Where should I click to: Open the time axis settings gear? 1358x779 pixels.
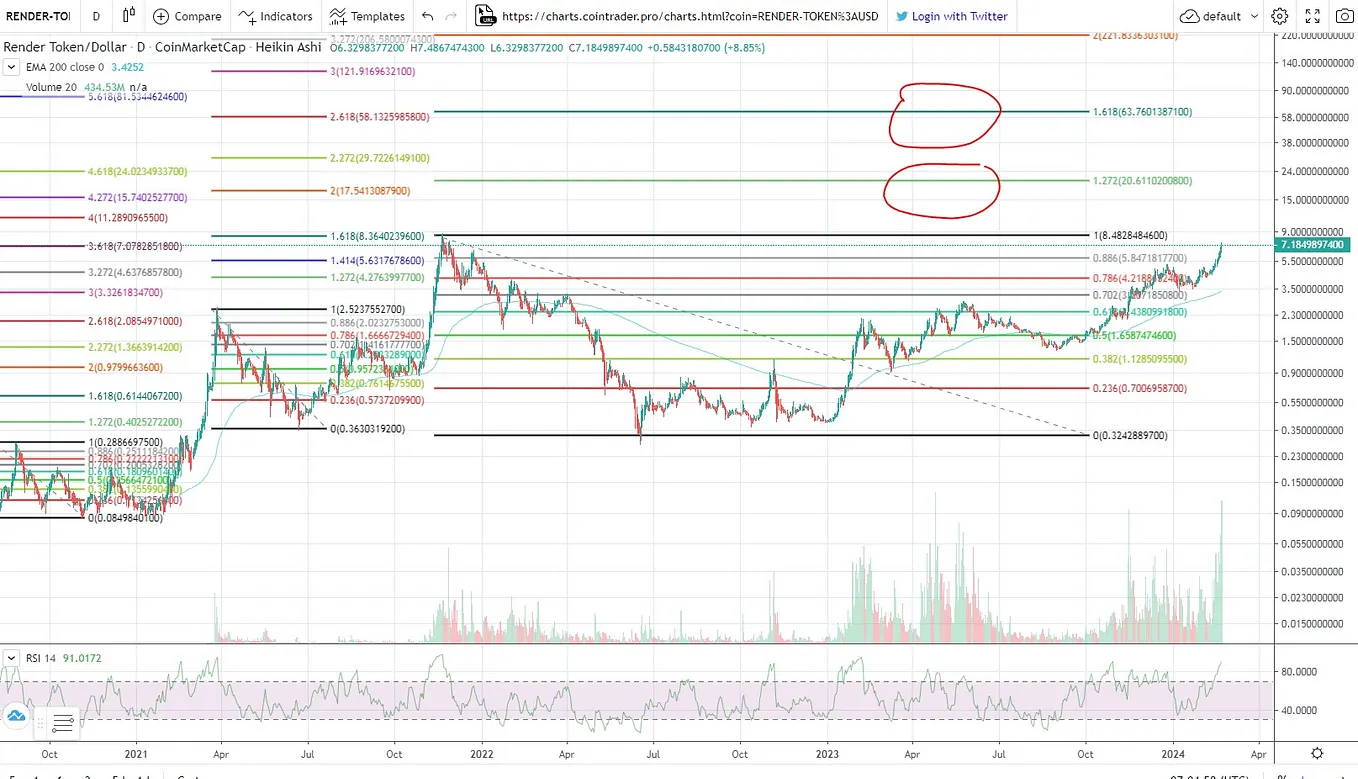1318,753
